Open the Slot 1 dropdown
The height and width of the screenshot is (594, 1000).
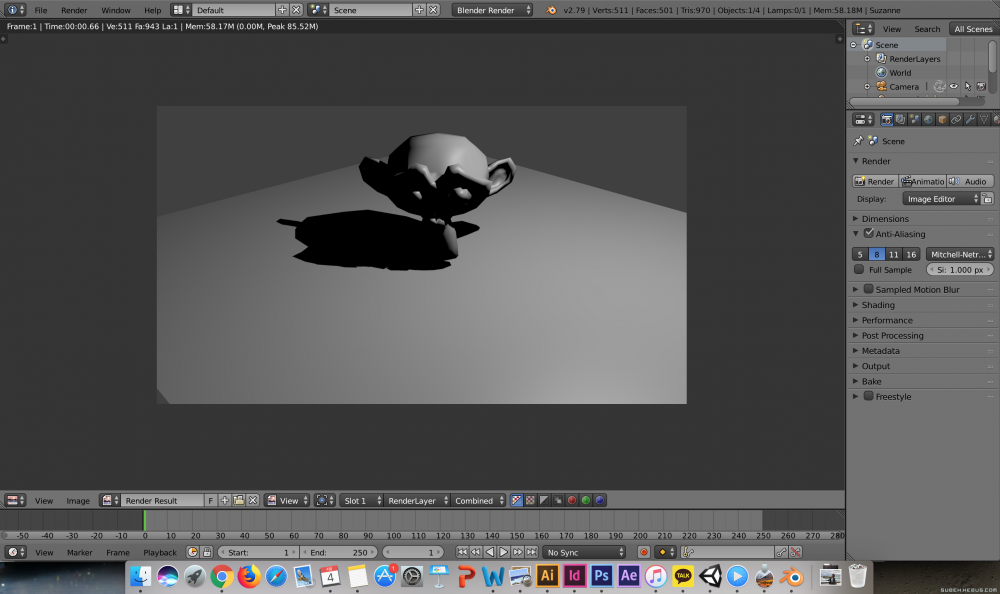pyautogui.click(x=361, y=500)
